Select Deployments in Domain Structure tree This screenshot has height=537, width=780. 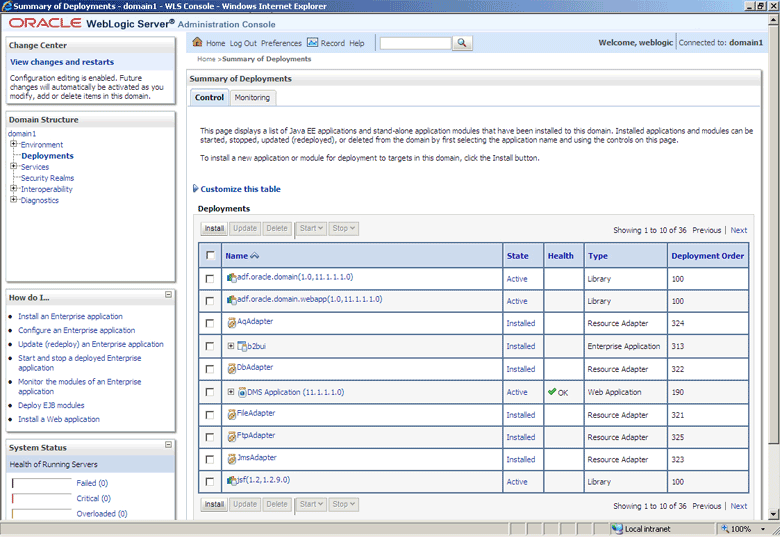click(x=47, y=156)
